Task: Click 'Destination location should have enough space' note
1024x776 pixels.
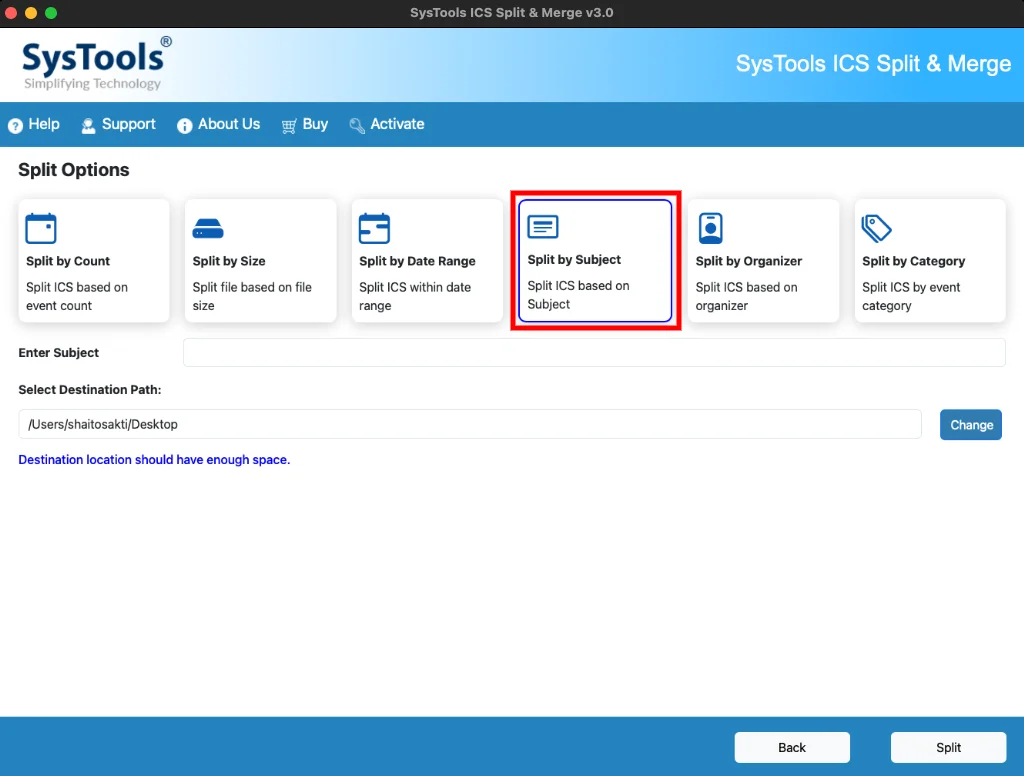Action: (x=154, y=460)
